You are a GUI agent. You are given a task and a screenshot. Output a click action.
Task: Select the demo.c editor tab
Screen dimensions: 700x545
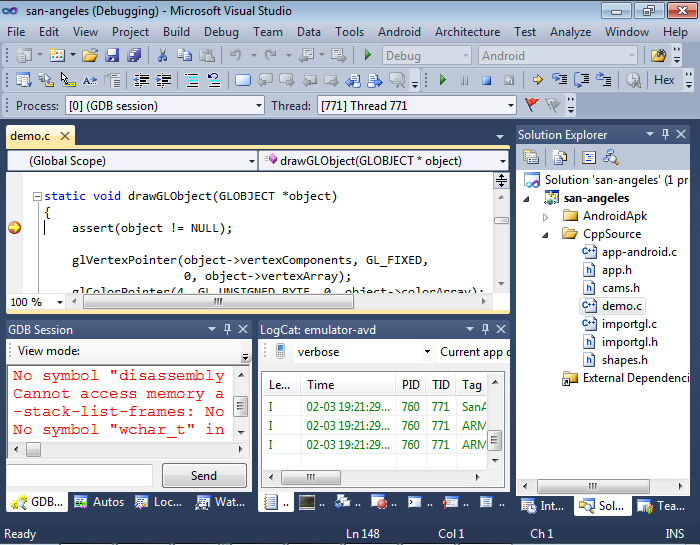coord(30,136)
